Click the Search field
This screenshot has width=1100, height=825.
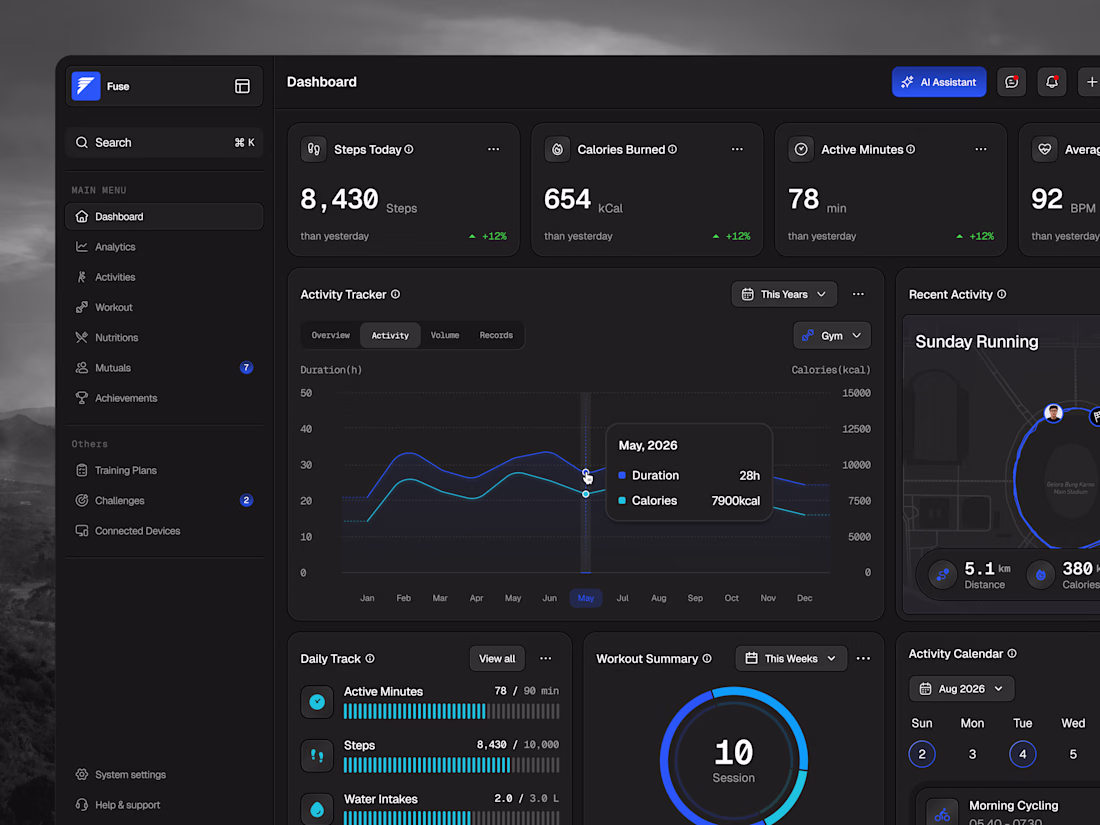pyautogui.click(x=164, y=142)
